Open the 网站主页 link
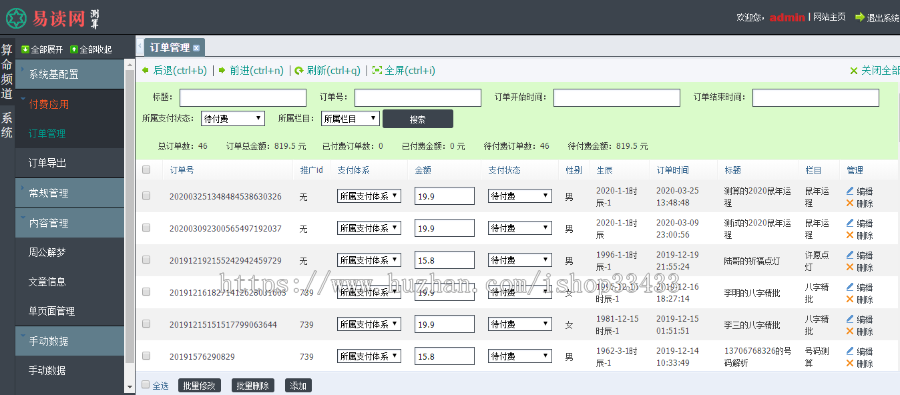This screenshot has width=900, height=395. (829, 17)
